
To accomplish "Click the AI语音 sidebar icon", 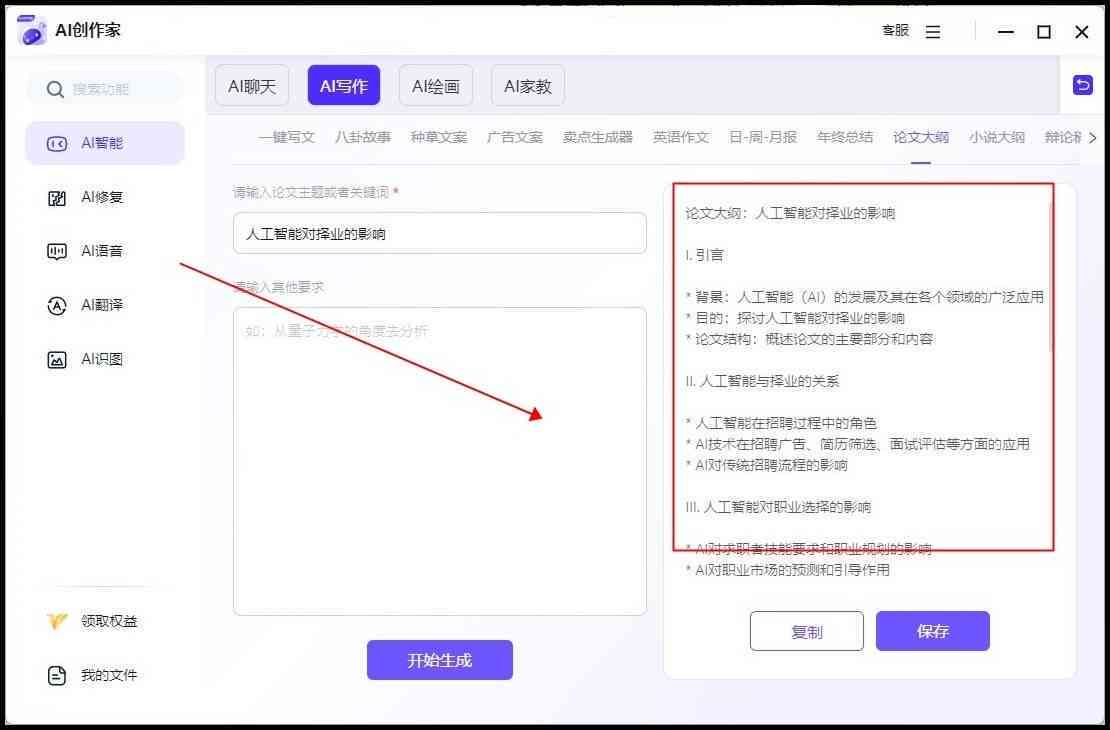I will 57,251.
